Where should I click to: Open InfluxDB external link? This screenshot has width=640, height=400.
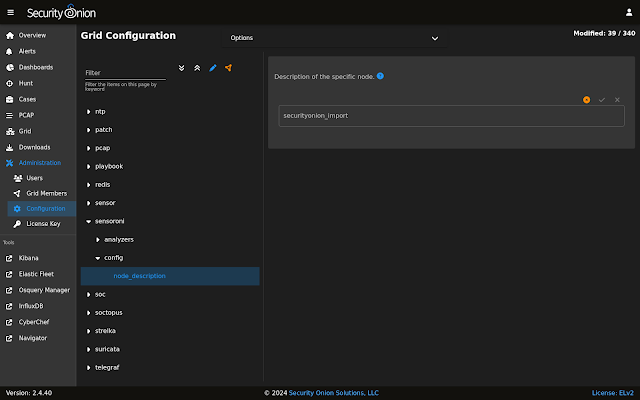pyautogui.click(x=31, y=306)
